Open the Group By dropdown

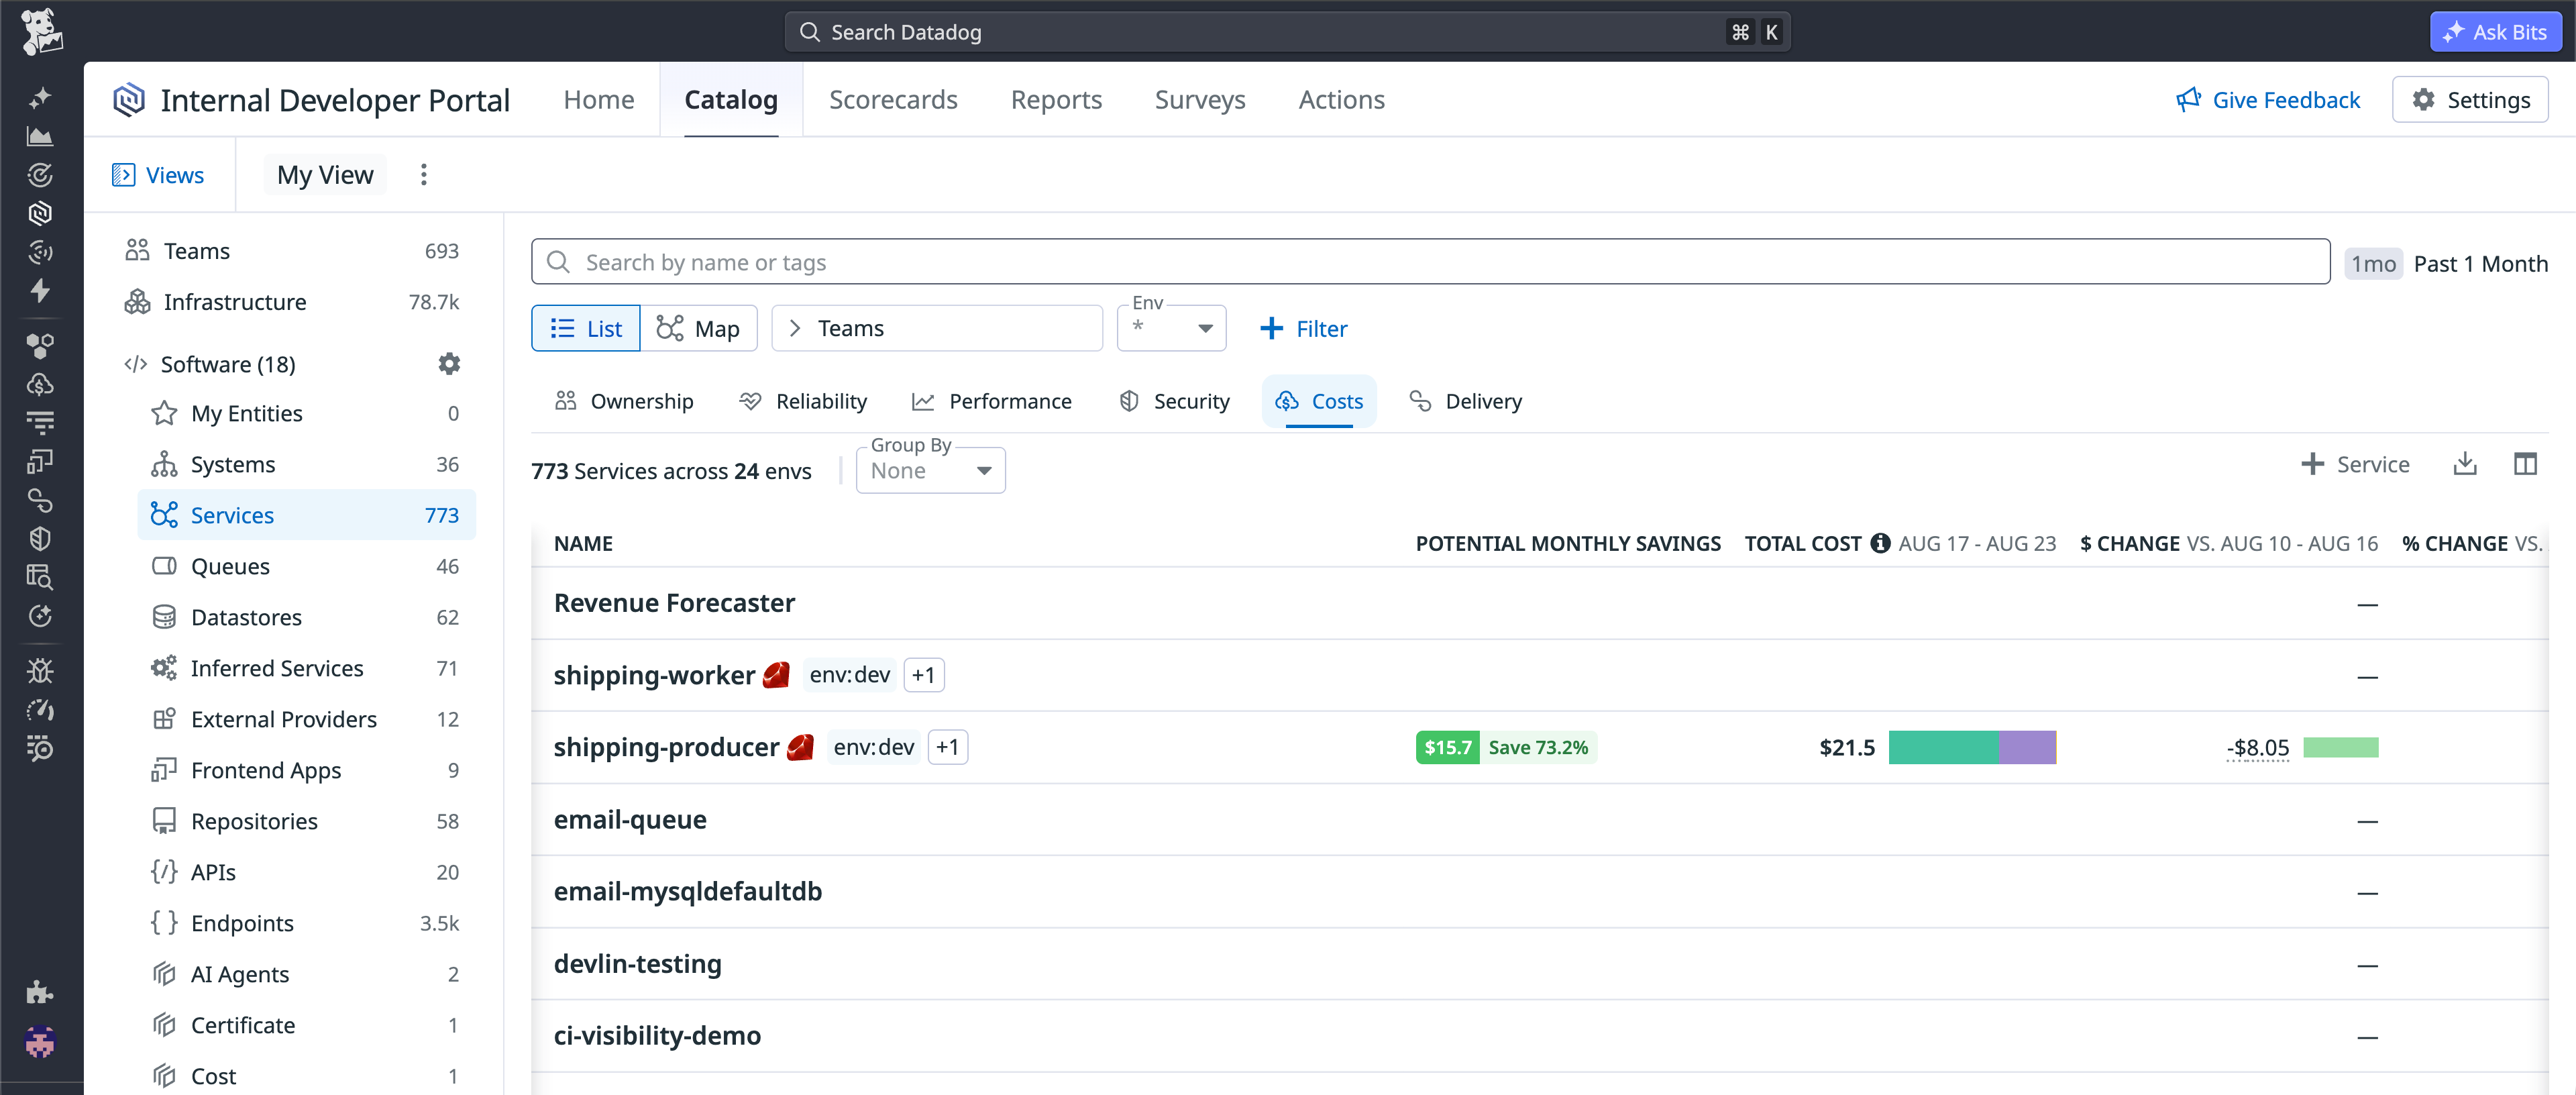pyautogui.click(x=930, y=470)
